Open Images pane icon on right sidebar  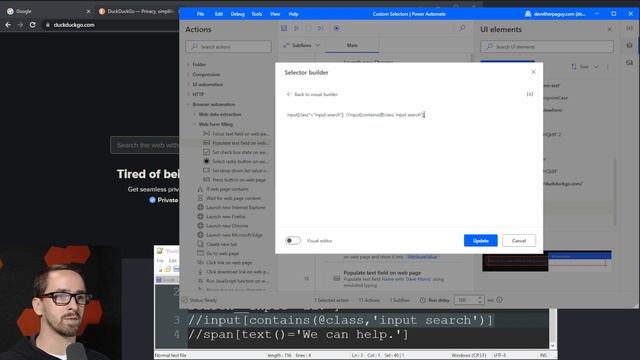(x=629, y=62)
